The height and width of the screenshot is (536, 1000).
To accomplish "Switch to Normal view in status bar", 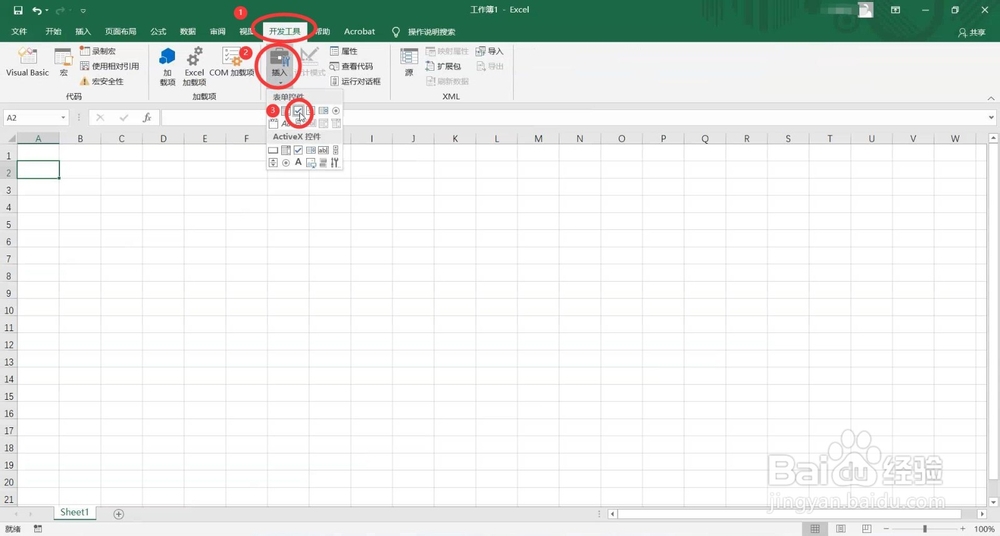I will [815, 529].
